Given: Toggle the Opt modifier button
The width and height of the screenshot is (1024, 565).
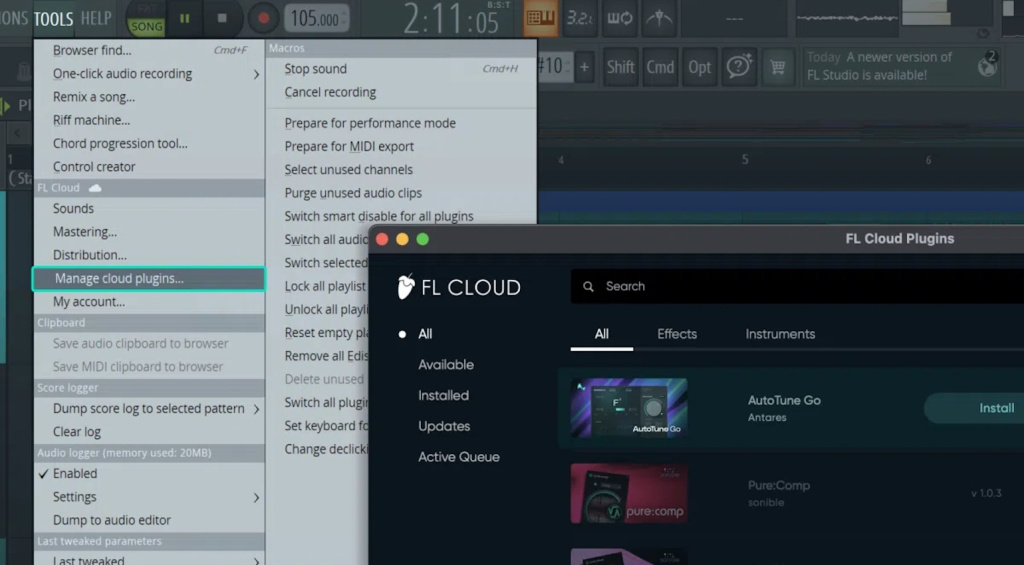Looking at the screenshot, I should [x=699, y=67].
